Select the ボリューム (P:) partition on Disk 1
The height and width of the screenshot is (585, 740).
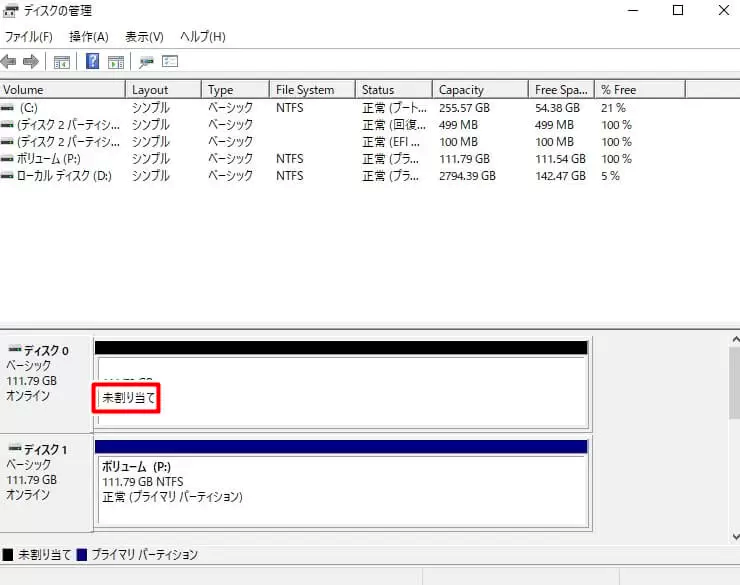[x=340, y=482]
